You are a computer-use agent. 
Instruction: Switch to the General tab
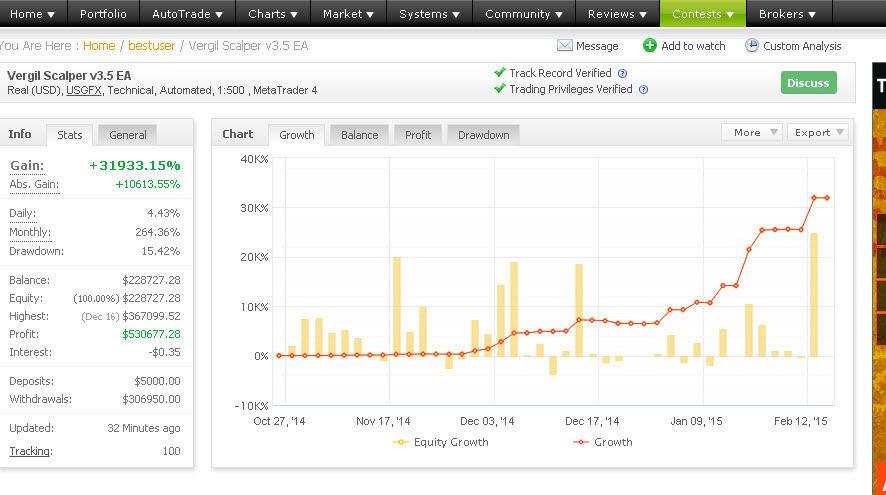(x=128, y=134)
